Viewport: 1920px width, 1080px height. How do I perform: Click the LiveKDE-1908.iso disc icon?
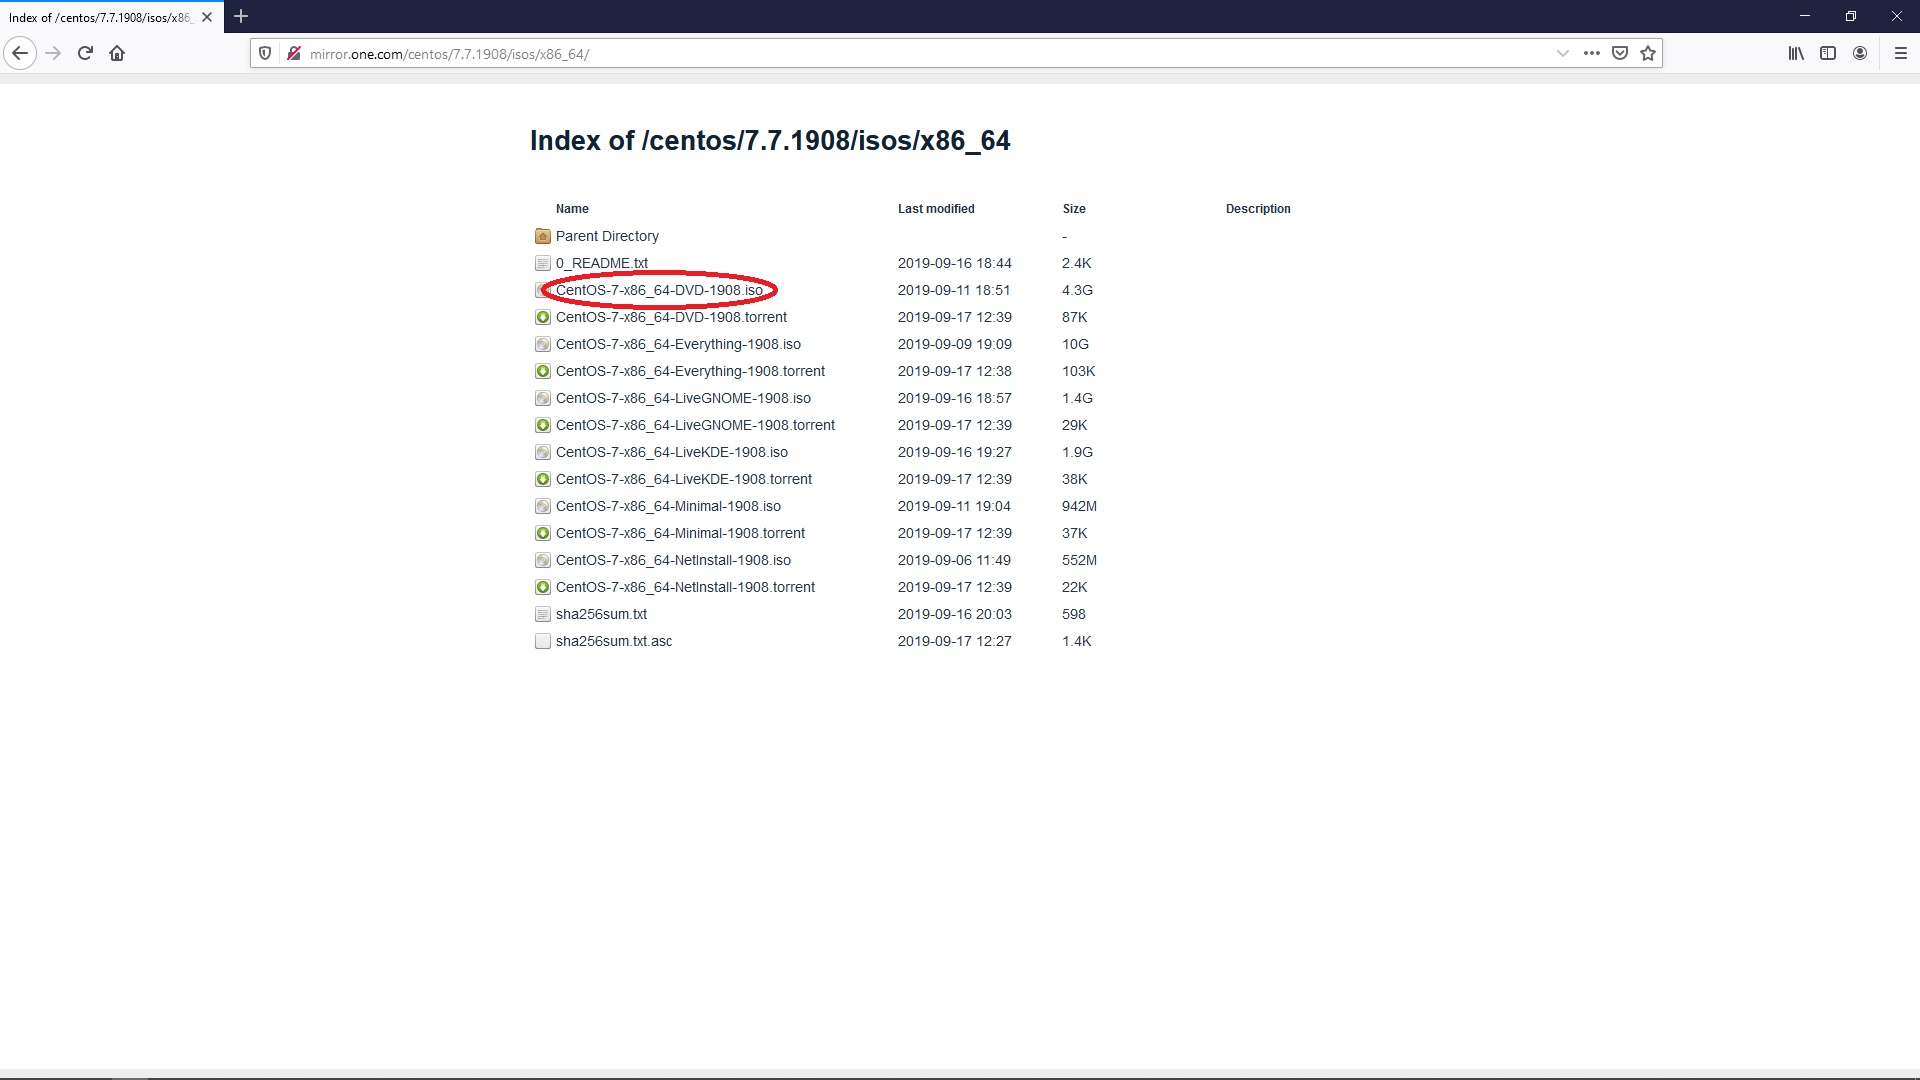click(x=543, y=452)
